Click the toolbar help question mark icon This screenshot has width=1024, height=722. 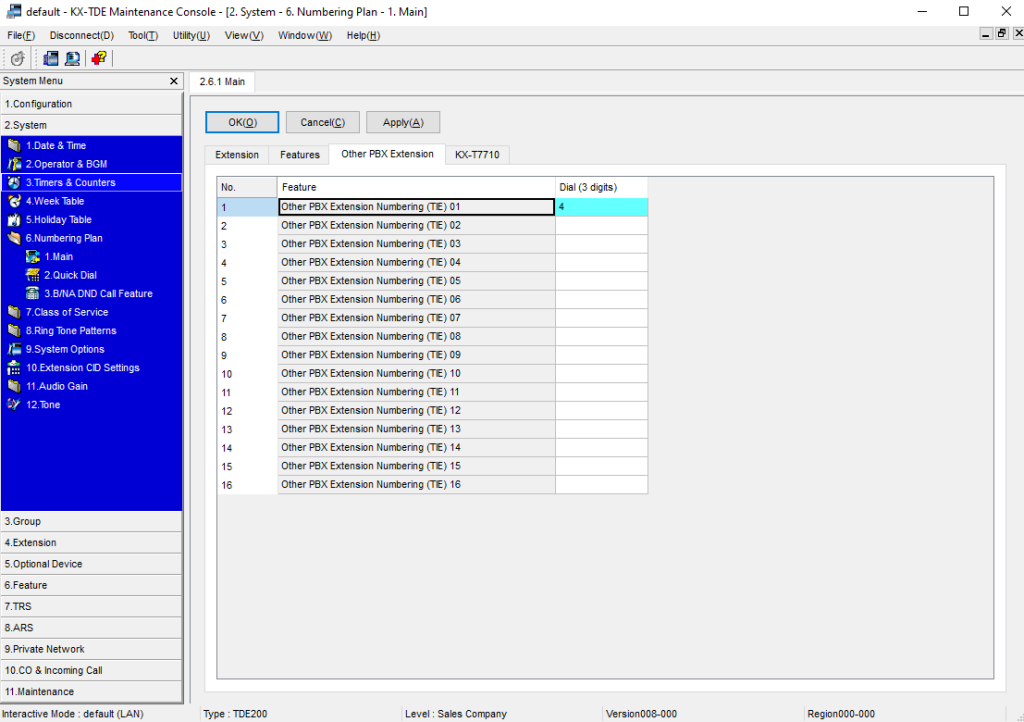click(x=99, y=59)
